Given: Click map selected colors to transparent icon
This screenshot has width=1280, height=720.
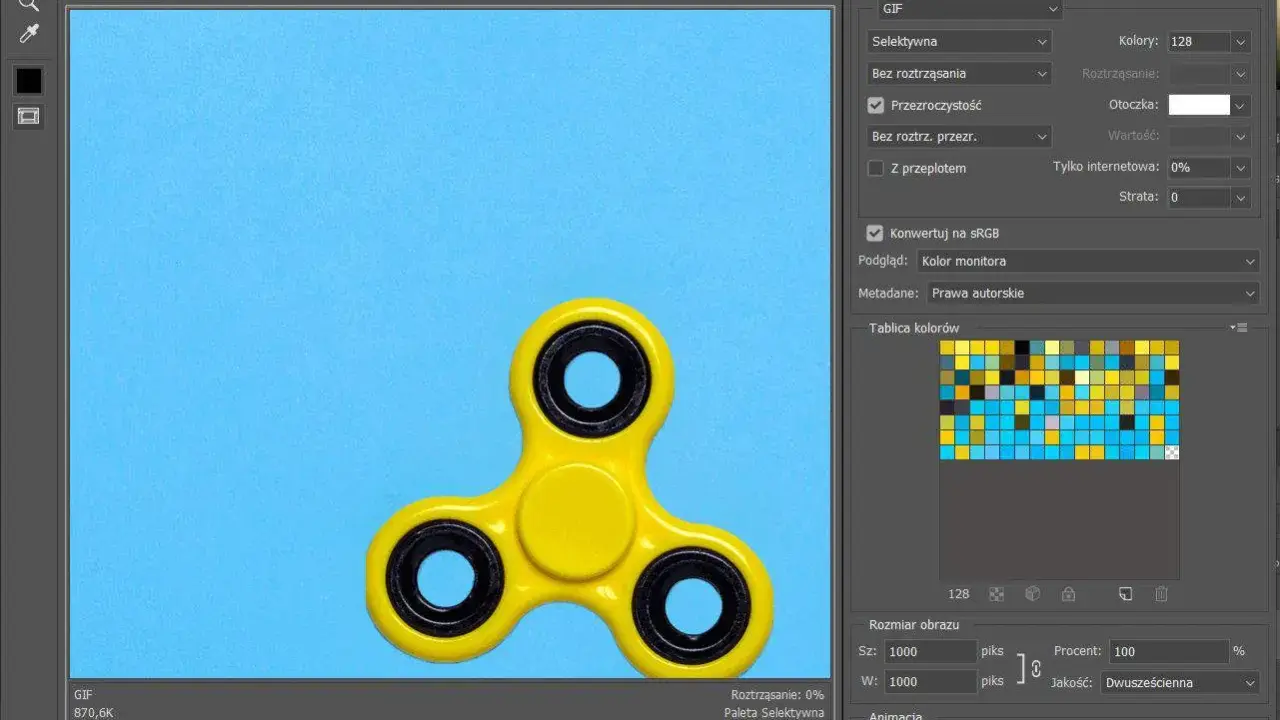Looking at the screenshot, I should (996, 594).
